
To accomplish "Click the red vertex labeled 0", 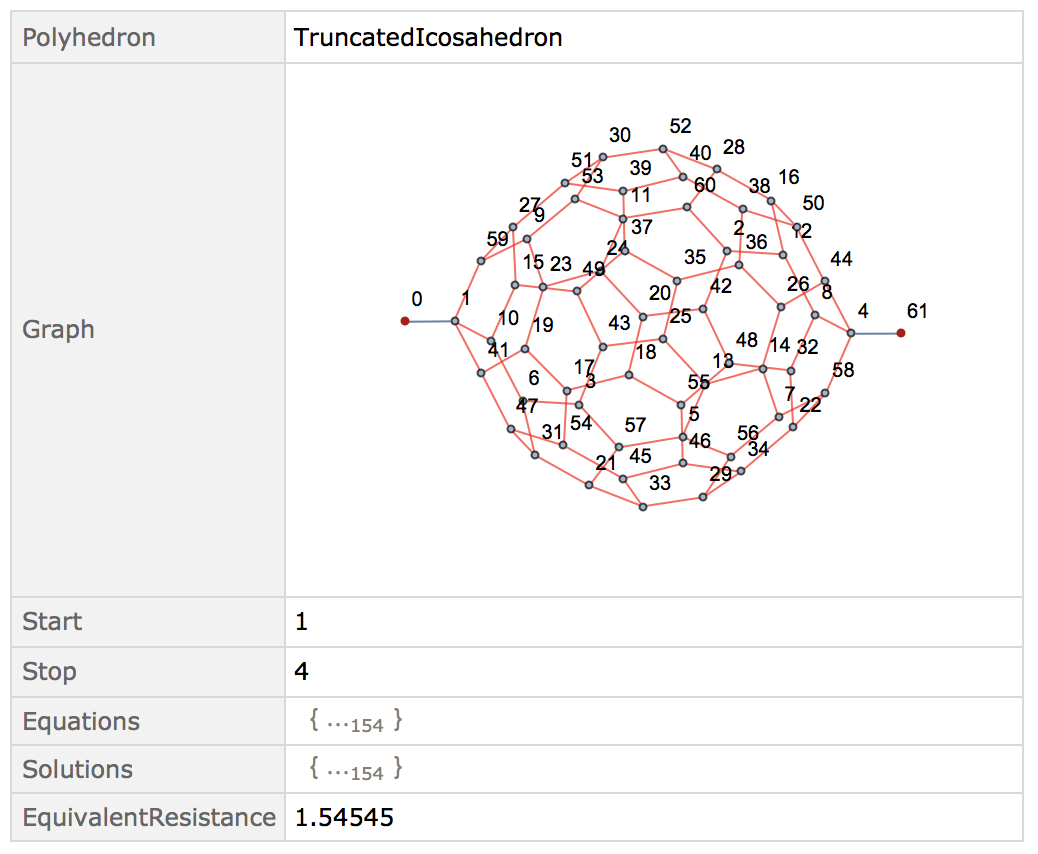I will point(405,321).
